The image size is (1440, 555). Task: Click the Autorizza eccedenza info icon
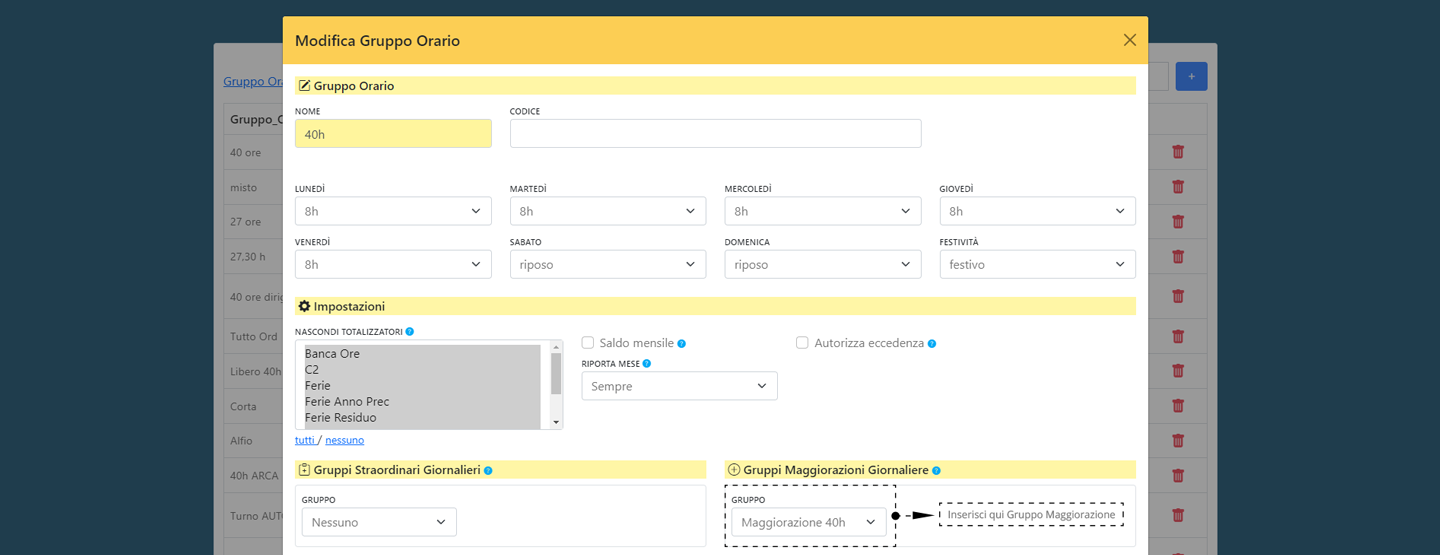pos(932,343)
